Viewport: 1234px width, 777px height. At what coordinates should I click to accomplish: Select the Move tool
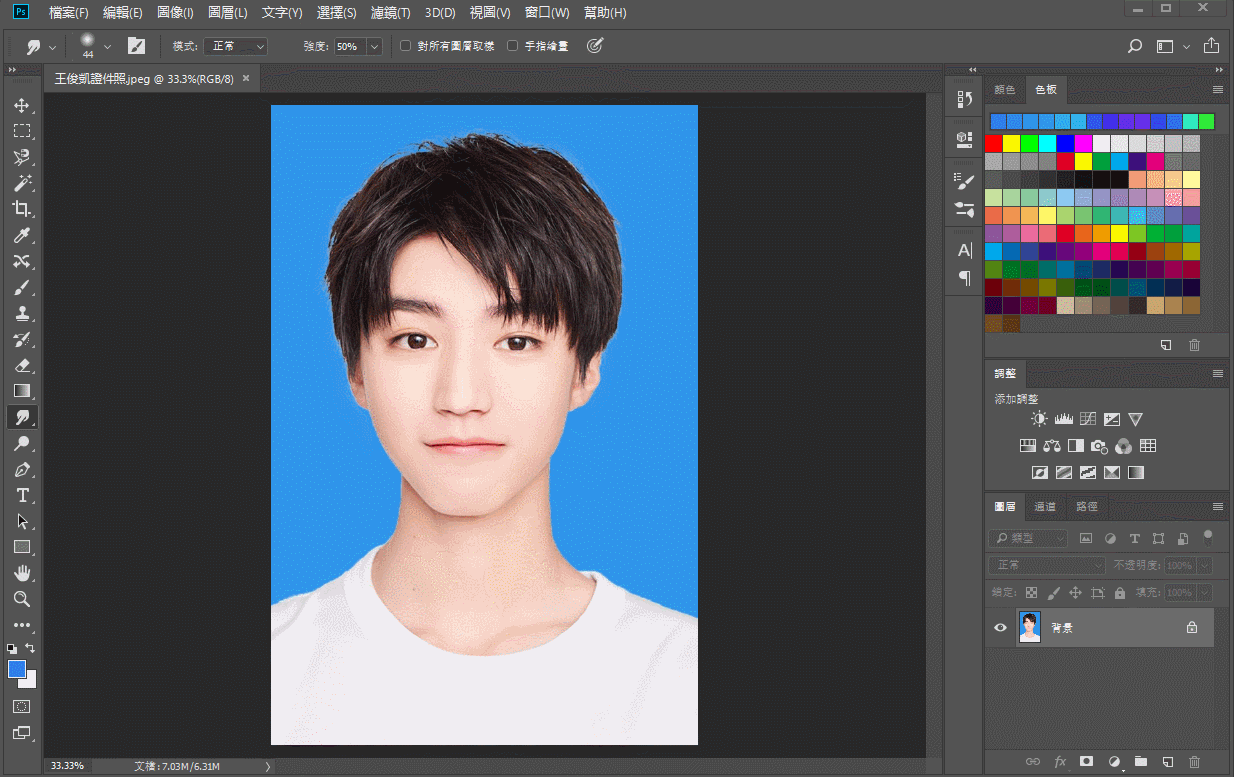21,105
